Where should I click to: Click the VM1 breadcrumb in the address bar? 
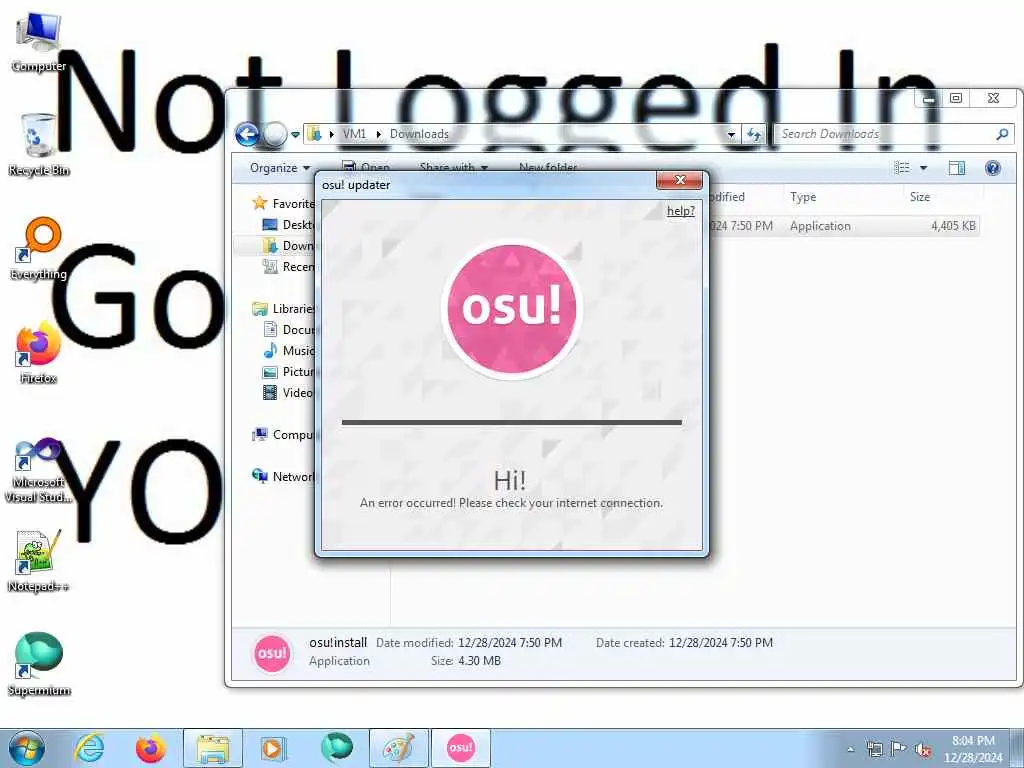(355, 134)
